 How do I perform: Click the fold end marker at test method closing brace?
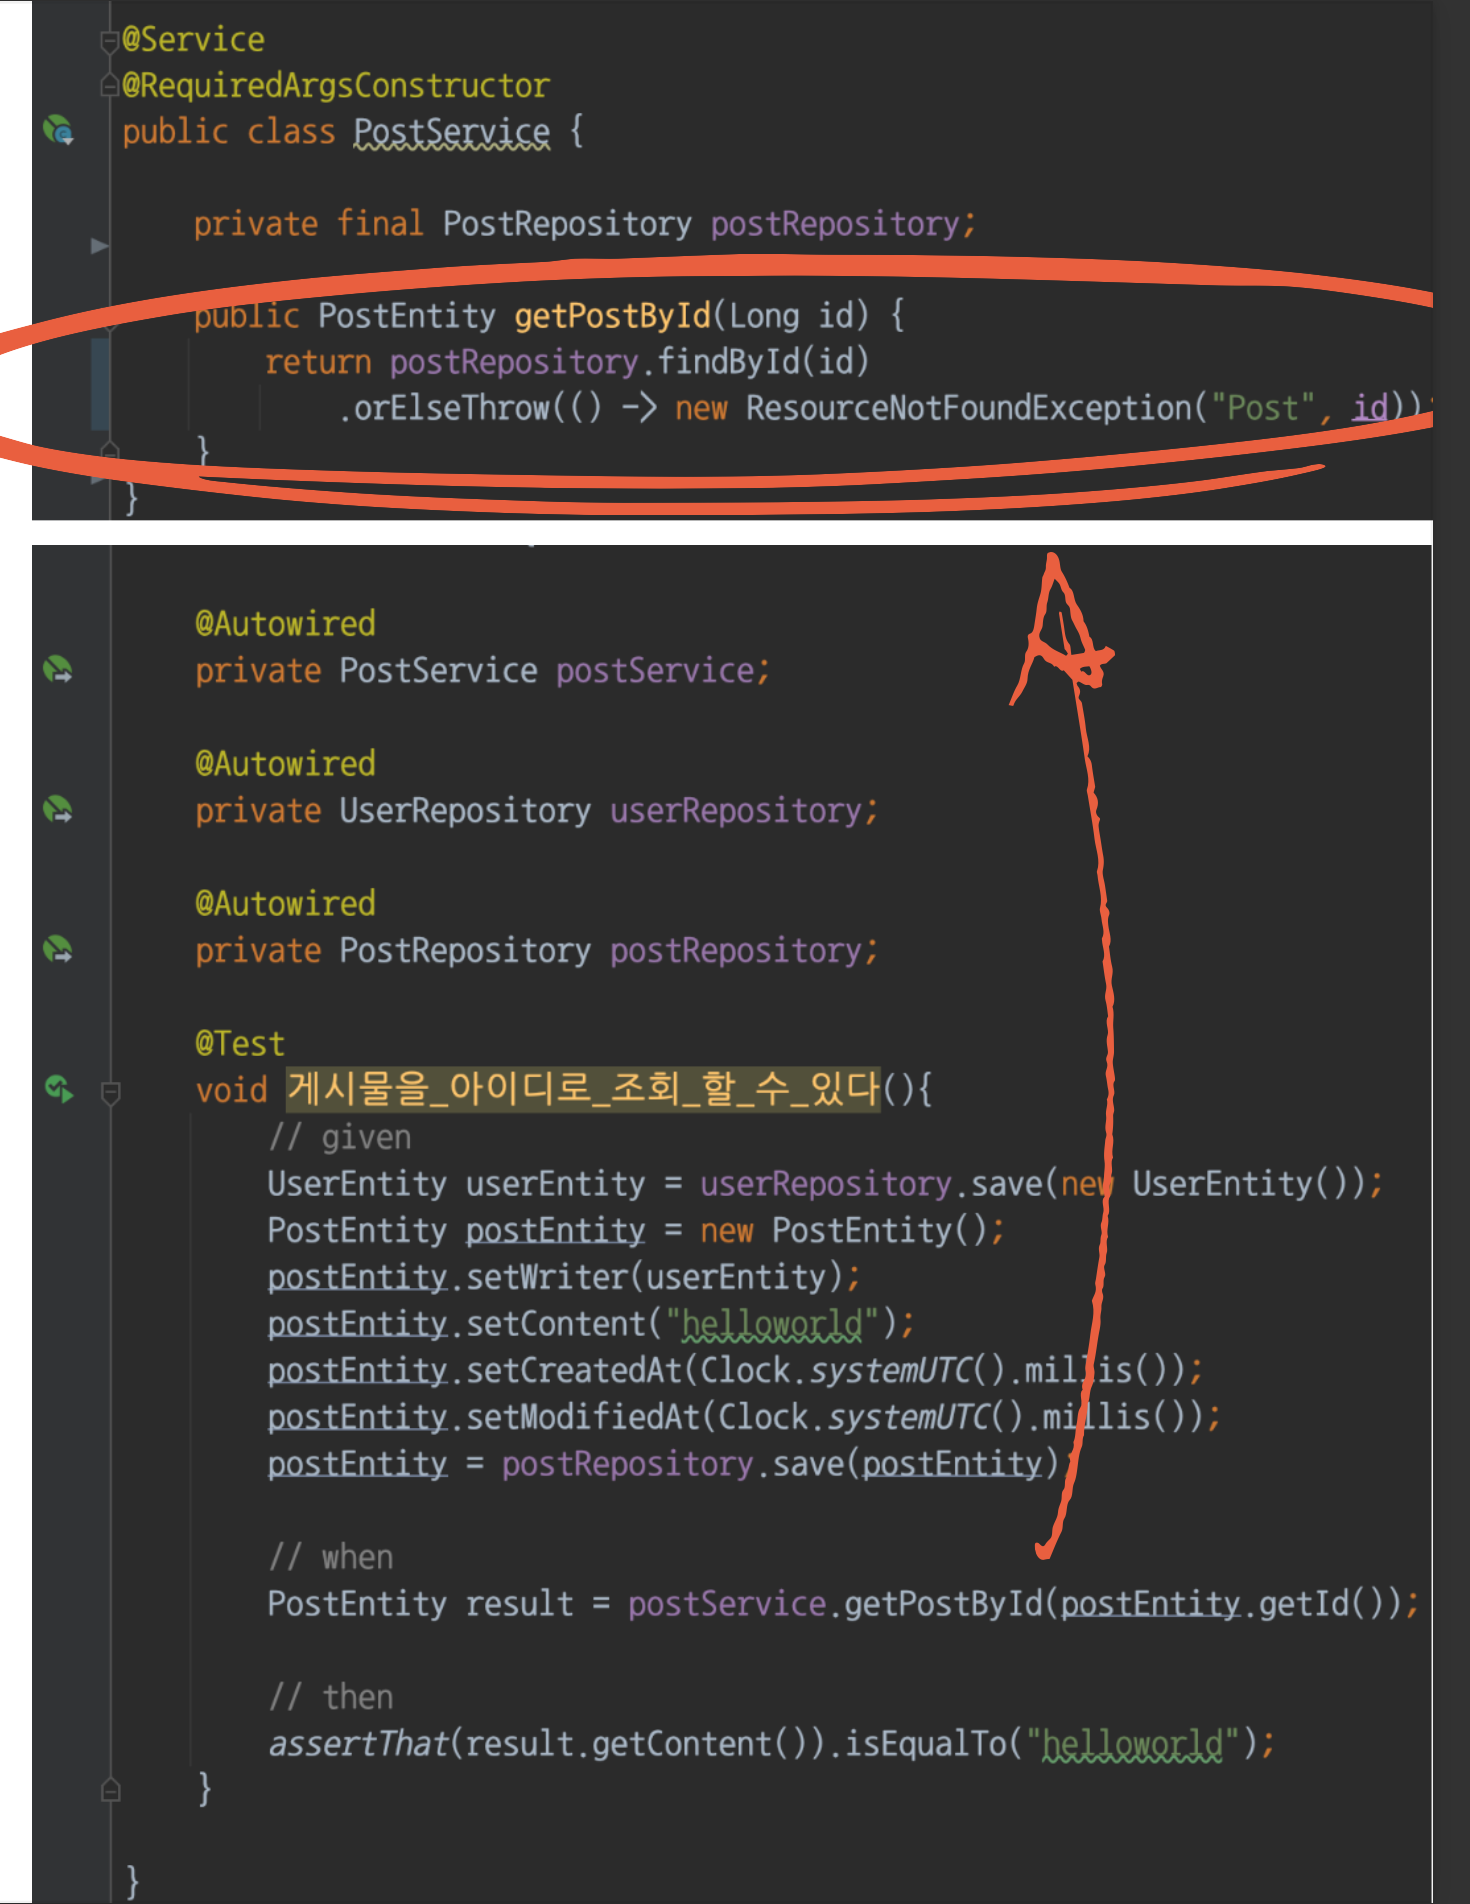pyautogui.click(x=111, y=1789)
